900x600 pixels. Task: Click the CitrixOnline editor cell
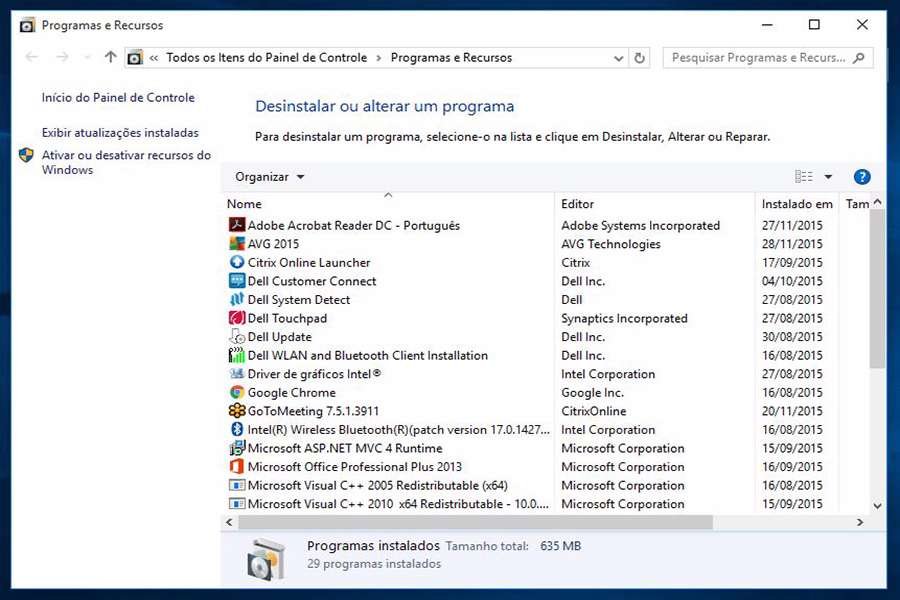point(593,411)
